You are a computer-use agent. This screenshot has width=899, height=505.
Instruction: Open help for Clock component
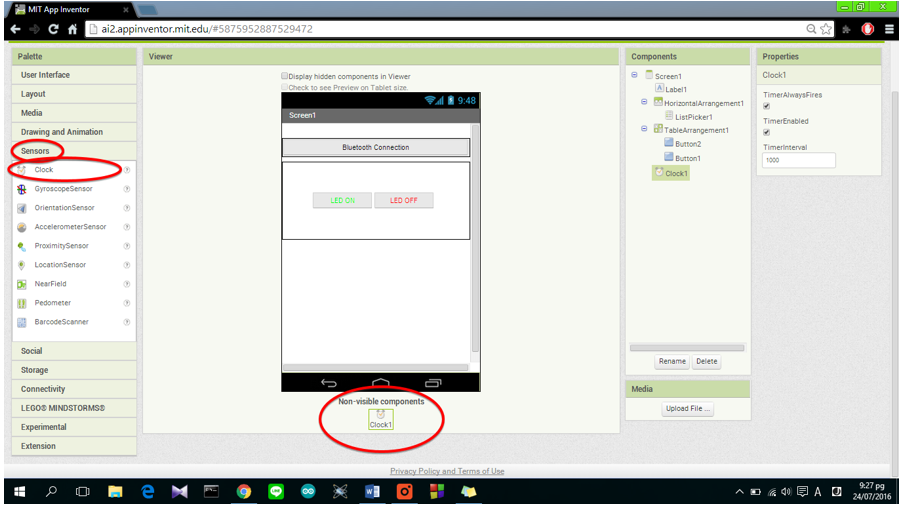[x=127, y=170]
